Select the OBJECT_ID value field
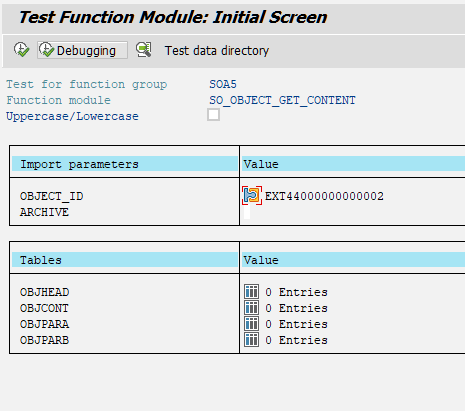The width and height of the screenshot is (465, 411). (x=324, y=196)
